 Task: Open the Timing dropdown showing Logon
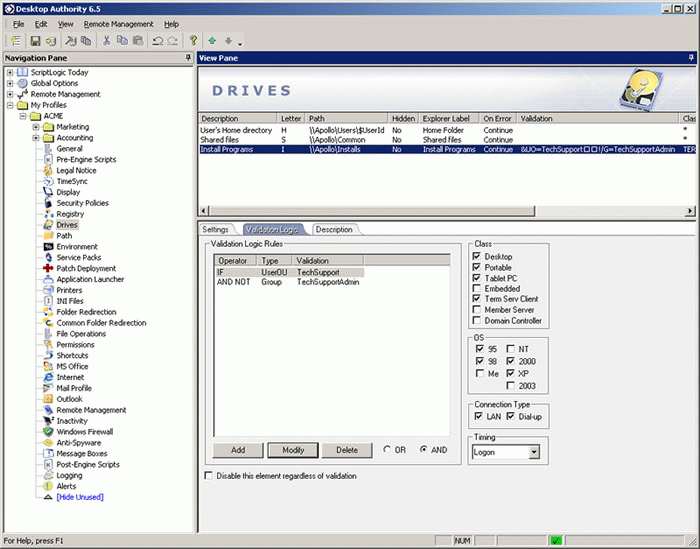pyautogui.click(x=533, y=453)
